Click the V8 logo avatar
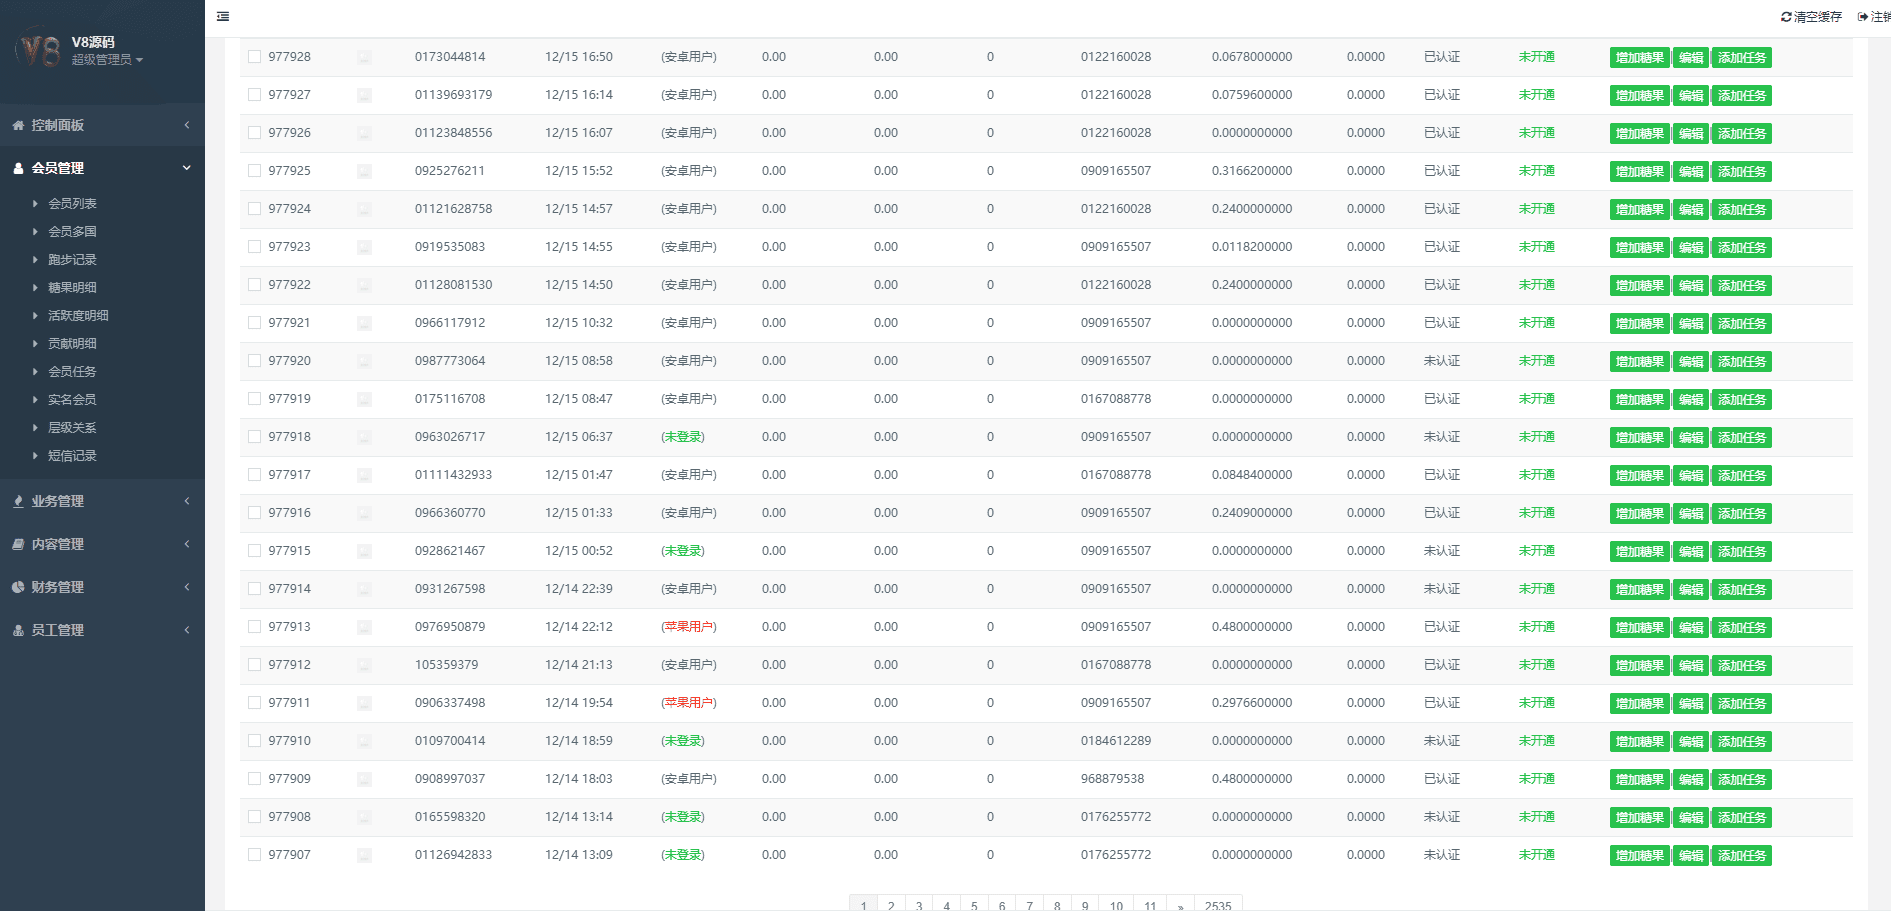The width and height of the screenshot is (1891, 911). [39, 50]
